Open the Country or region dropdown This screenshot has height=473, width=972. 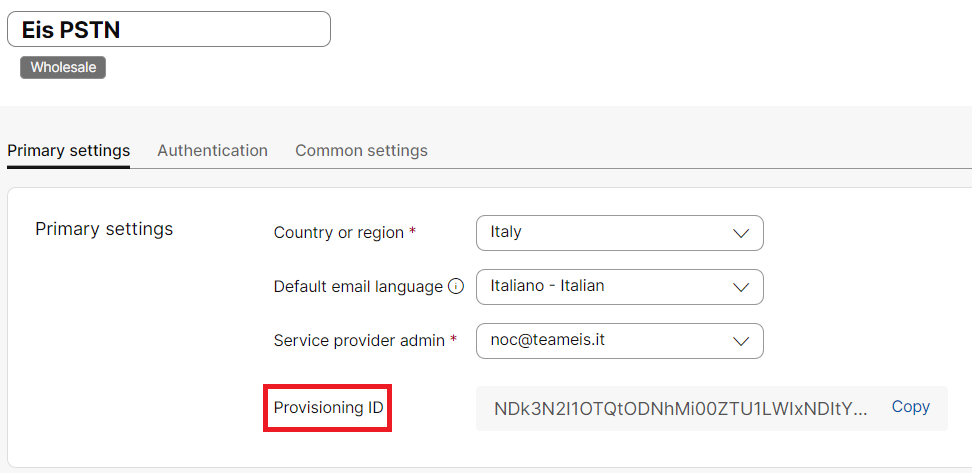619,233
